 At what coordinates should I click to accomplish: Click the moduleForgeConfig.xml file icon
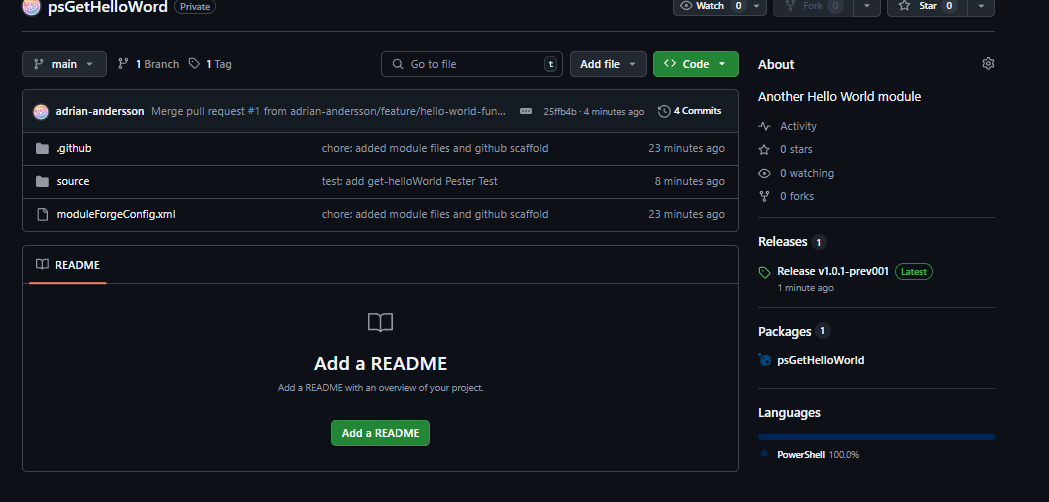pyautogui.click(x=42, y=214)
